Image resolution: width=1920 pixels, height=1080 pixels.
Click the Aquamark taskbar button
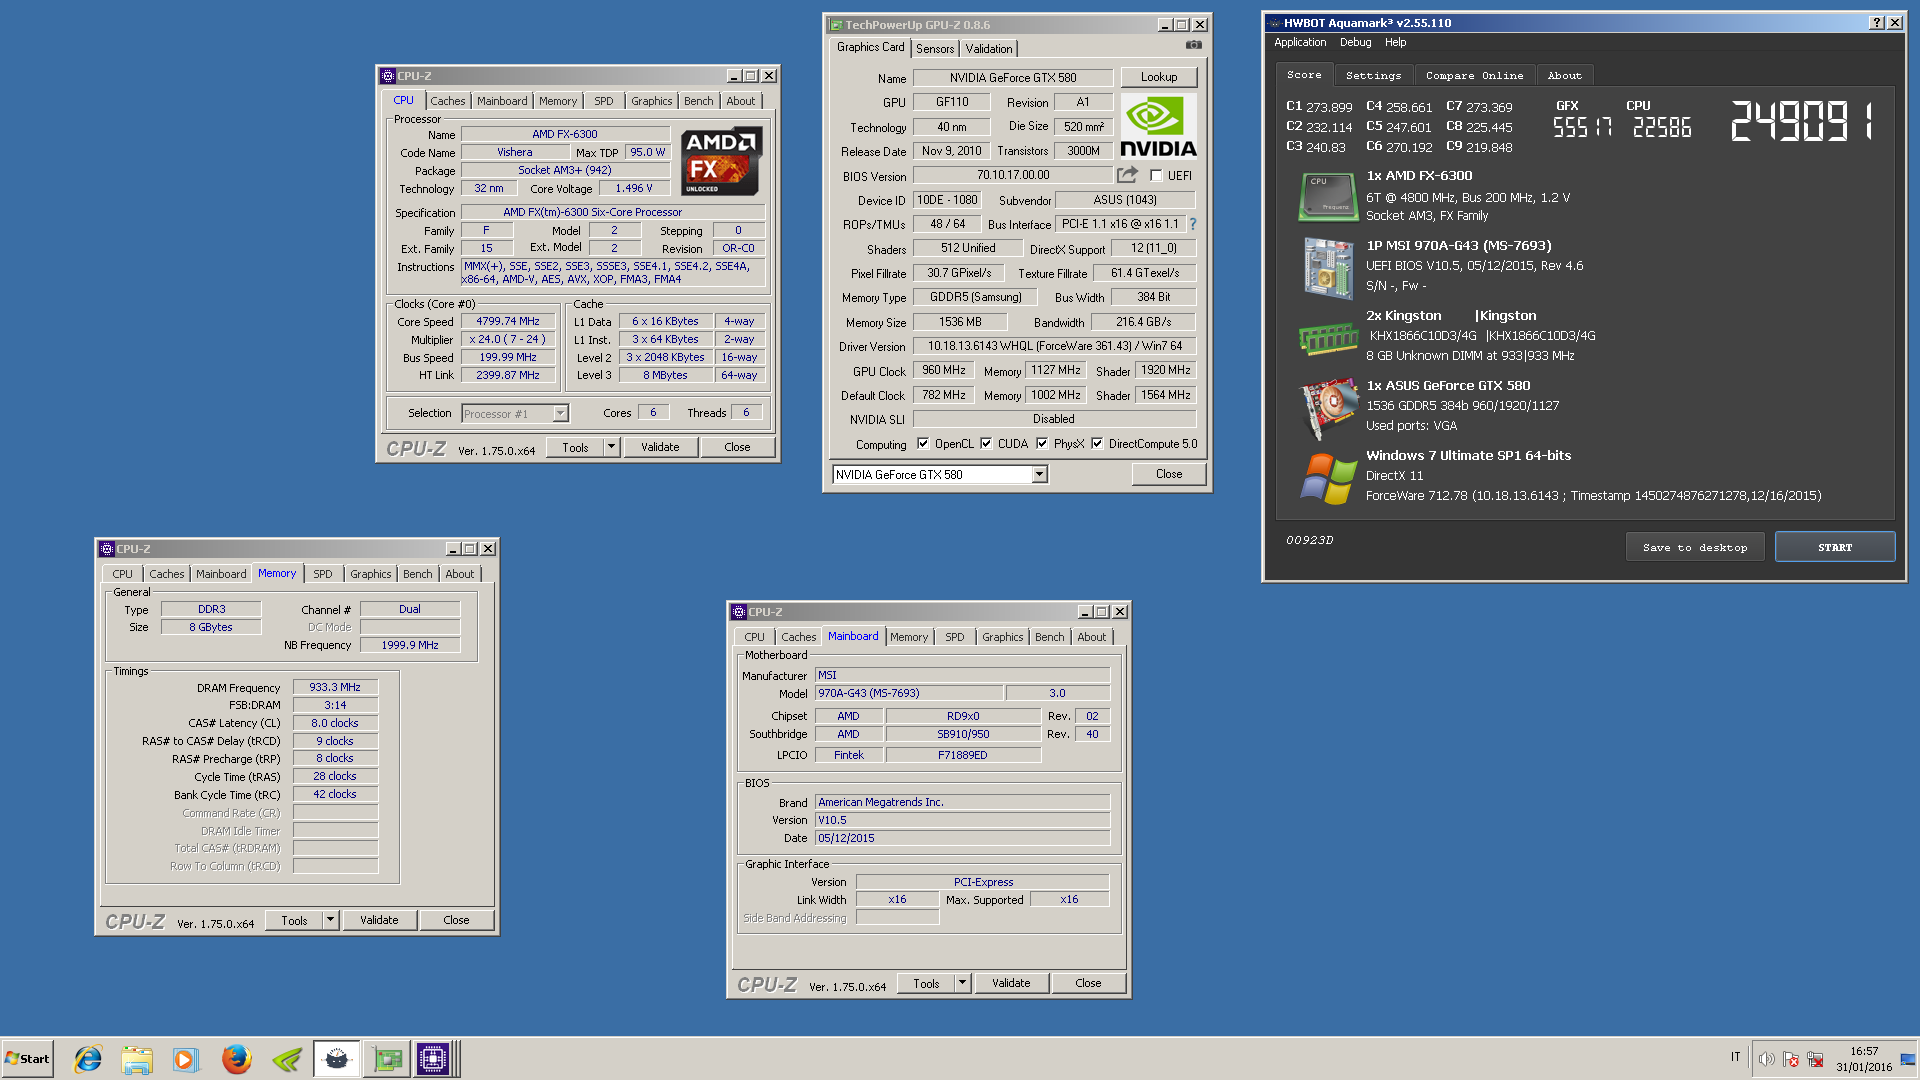(337, 1059)
